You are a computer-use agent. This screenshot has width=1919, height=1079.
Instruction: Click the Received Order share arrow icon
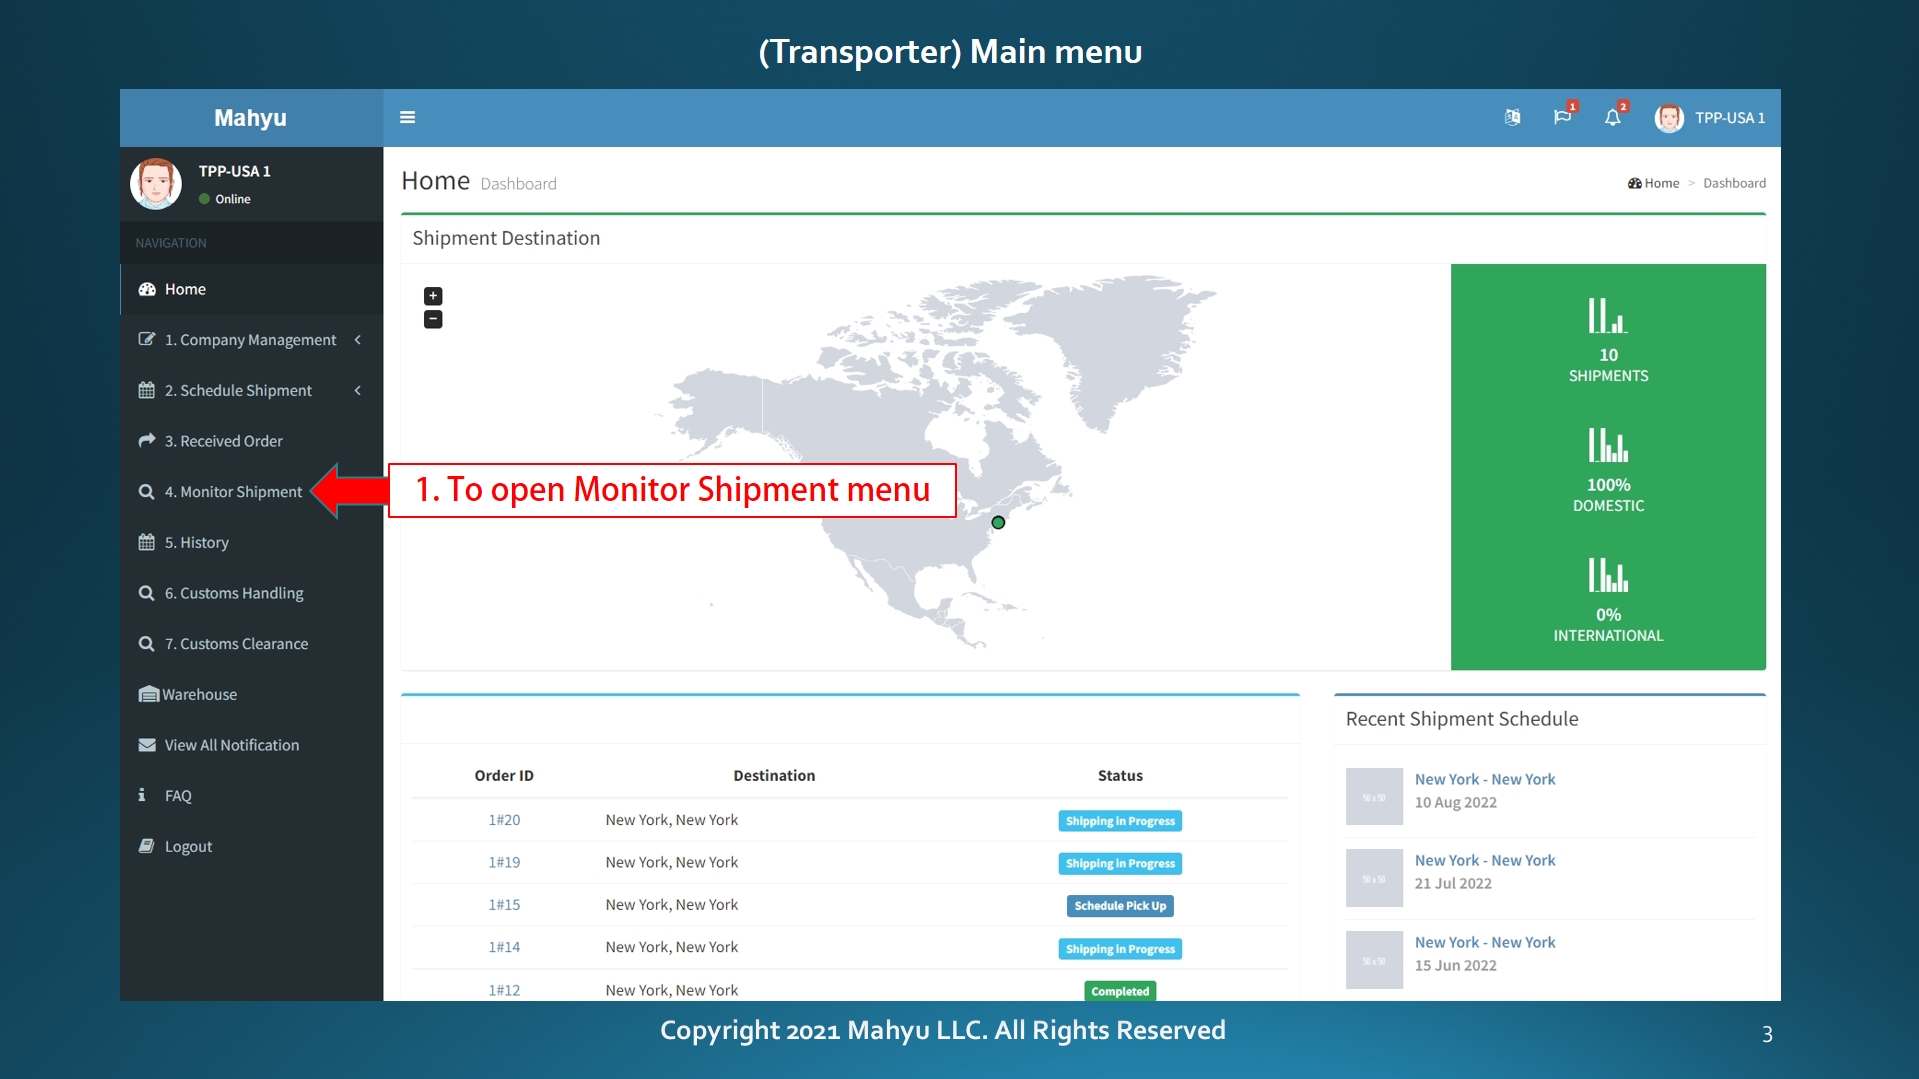(147, 440)
